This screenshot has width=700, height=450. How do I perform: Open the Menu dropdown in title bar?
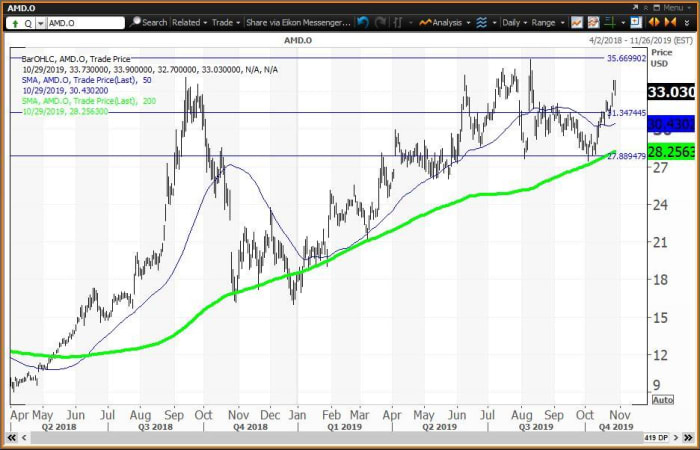pyautogui.click(x=675, y=8)
